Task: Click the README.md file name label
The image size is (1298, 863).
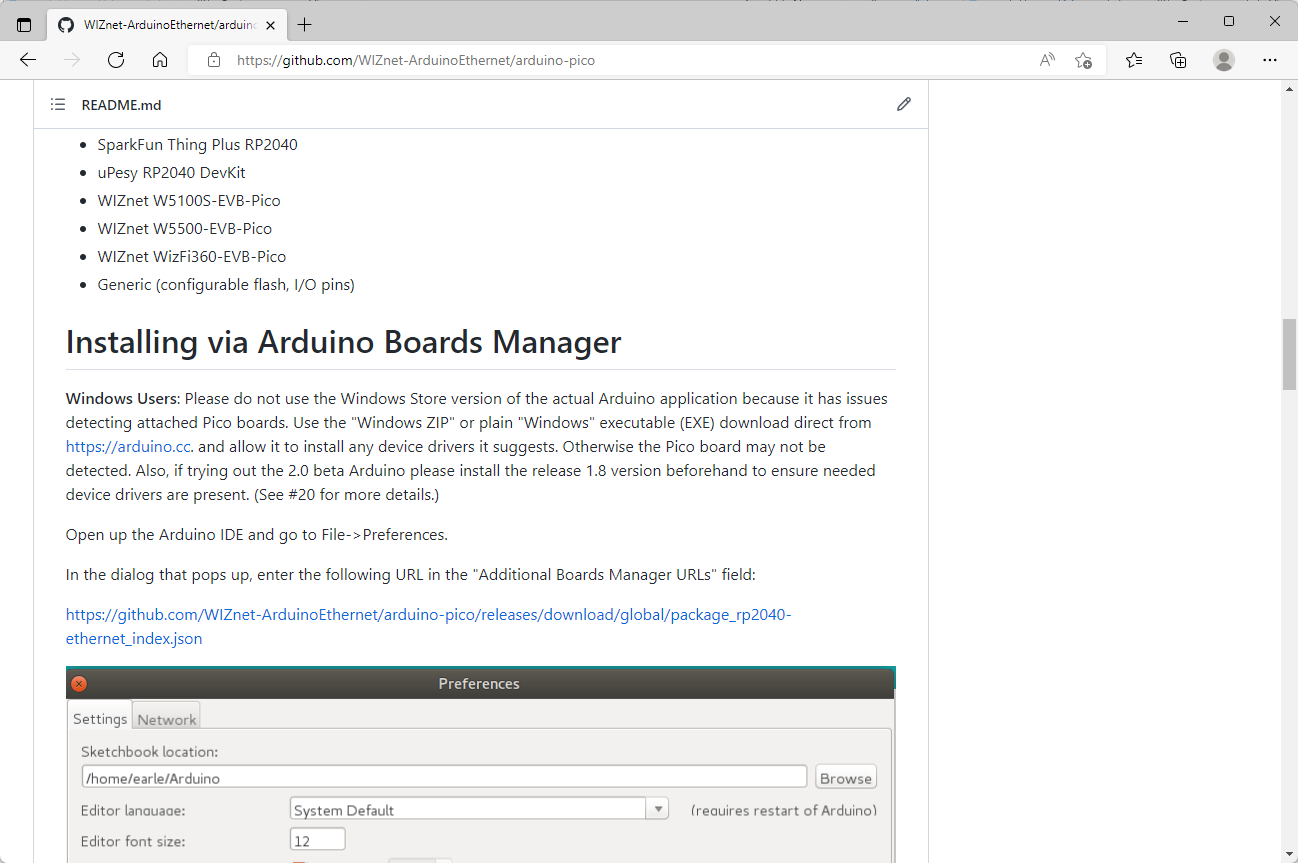Action: click(121, 104)
